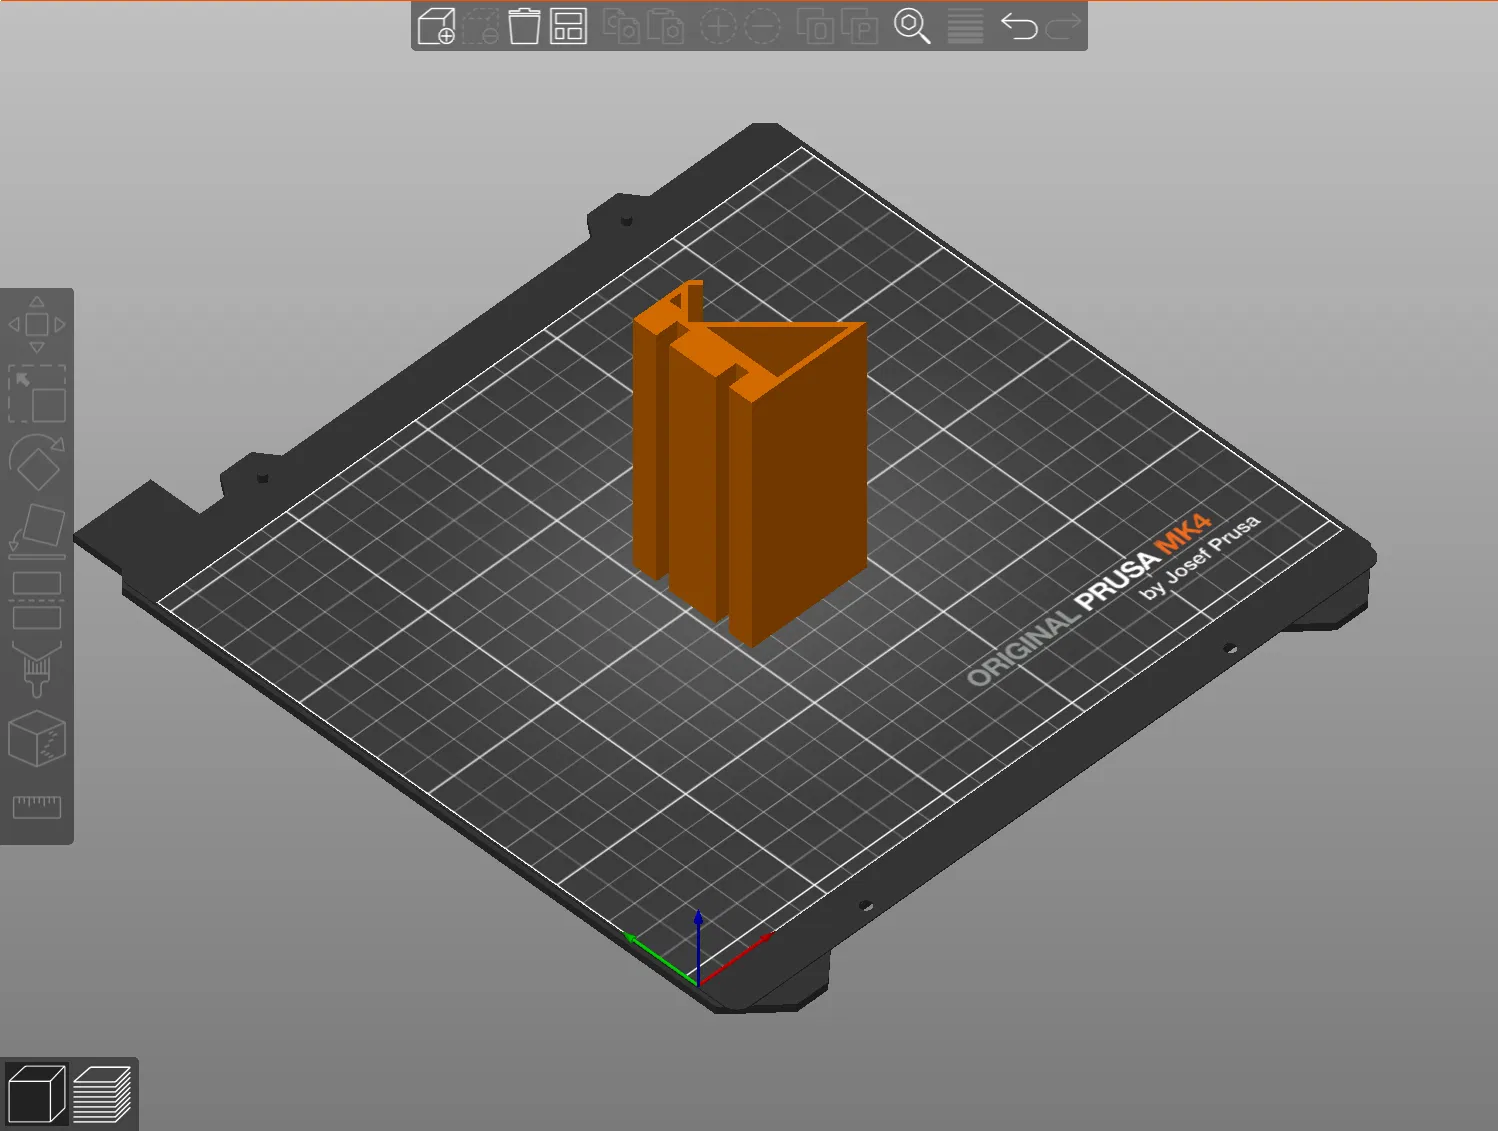Viewport: 1498px width, 1131px height.
Task: Activate the Place on face tool
Action: pos(37,531)
